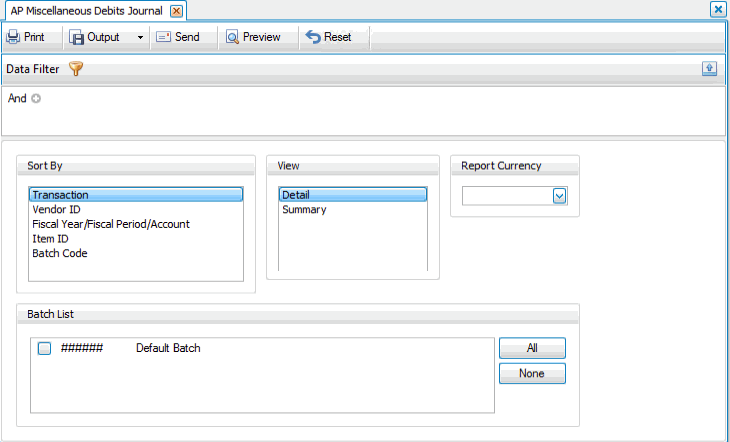The width and height of the screenshot is (730, 442).
Task: Click inside the Report Currency field
Action: (x=507, y=196)
